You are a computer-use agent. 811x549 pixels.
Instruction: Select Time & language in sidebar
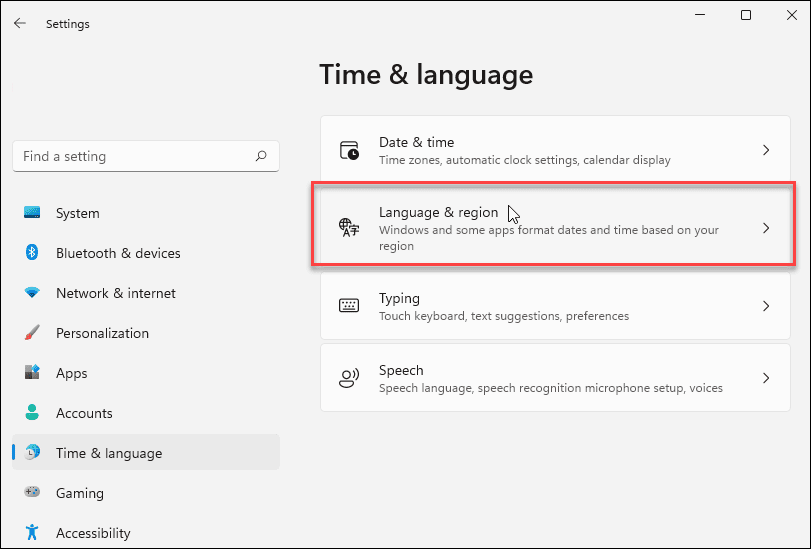point(109,453)
